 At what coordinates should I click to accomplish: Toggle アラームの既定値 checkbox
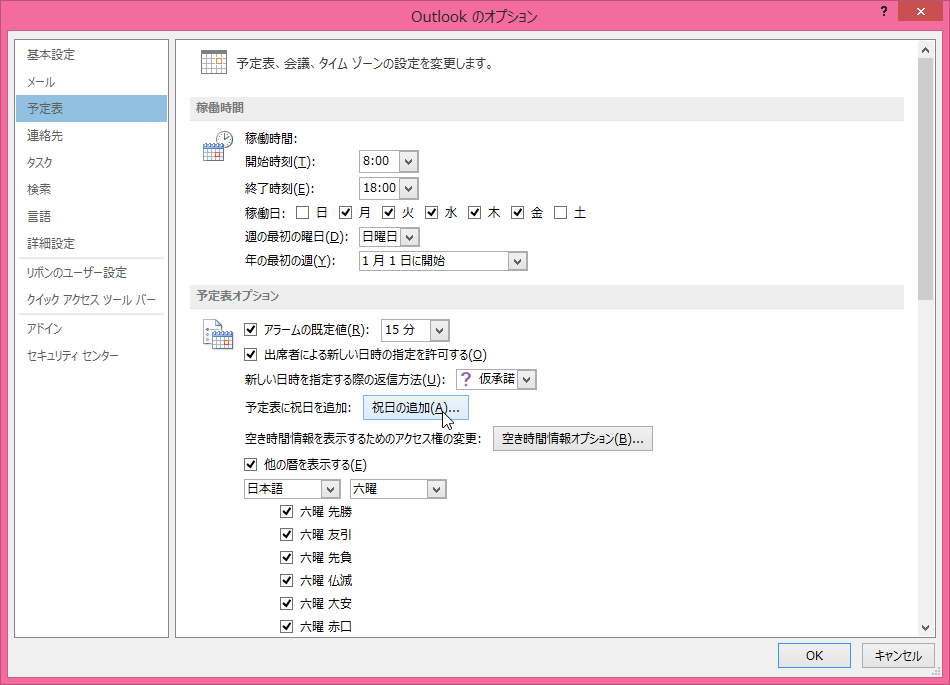[x=250, y=329]
